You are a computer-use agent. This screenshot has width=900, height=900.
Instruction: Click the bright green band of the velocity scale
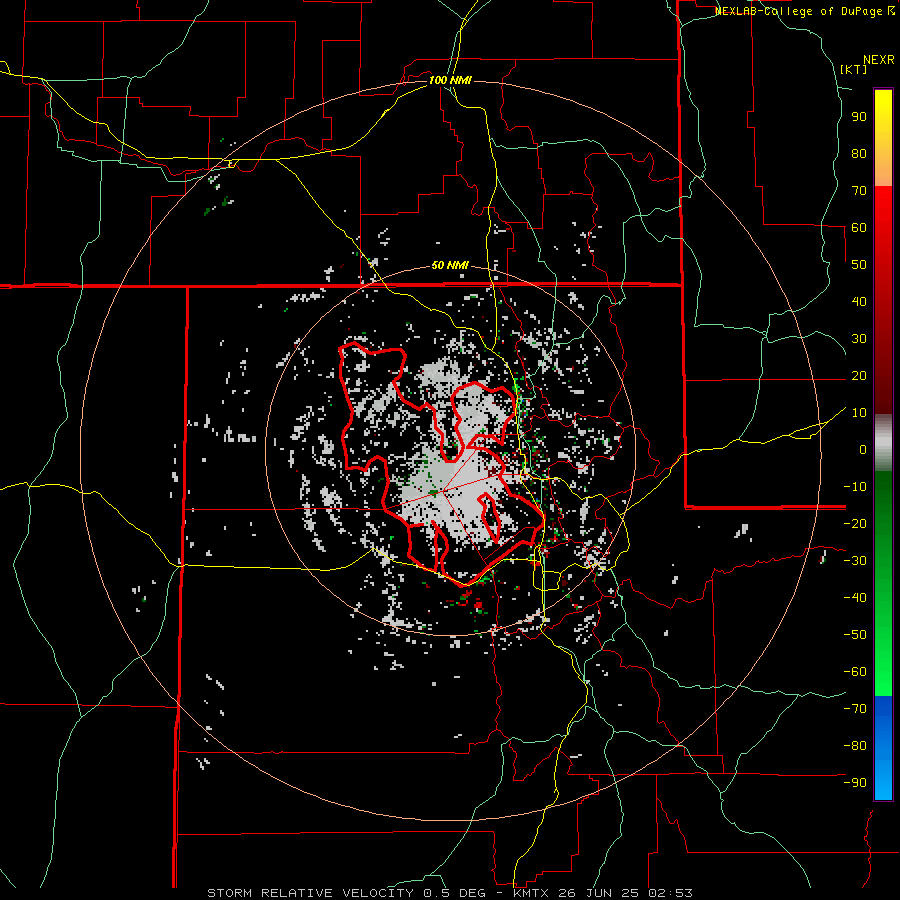883,660
